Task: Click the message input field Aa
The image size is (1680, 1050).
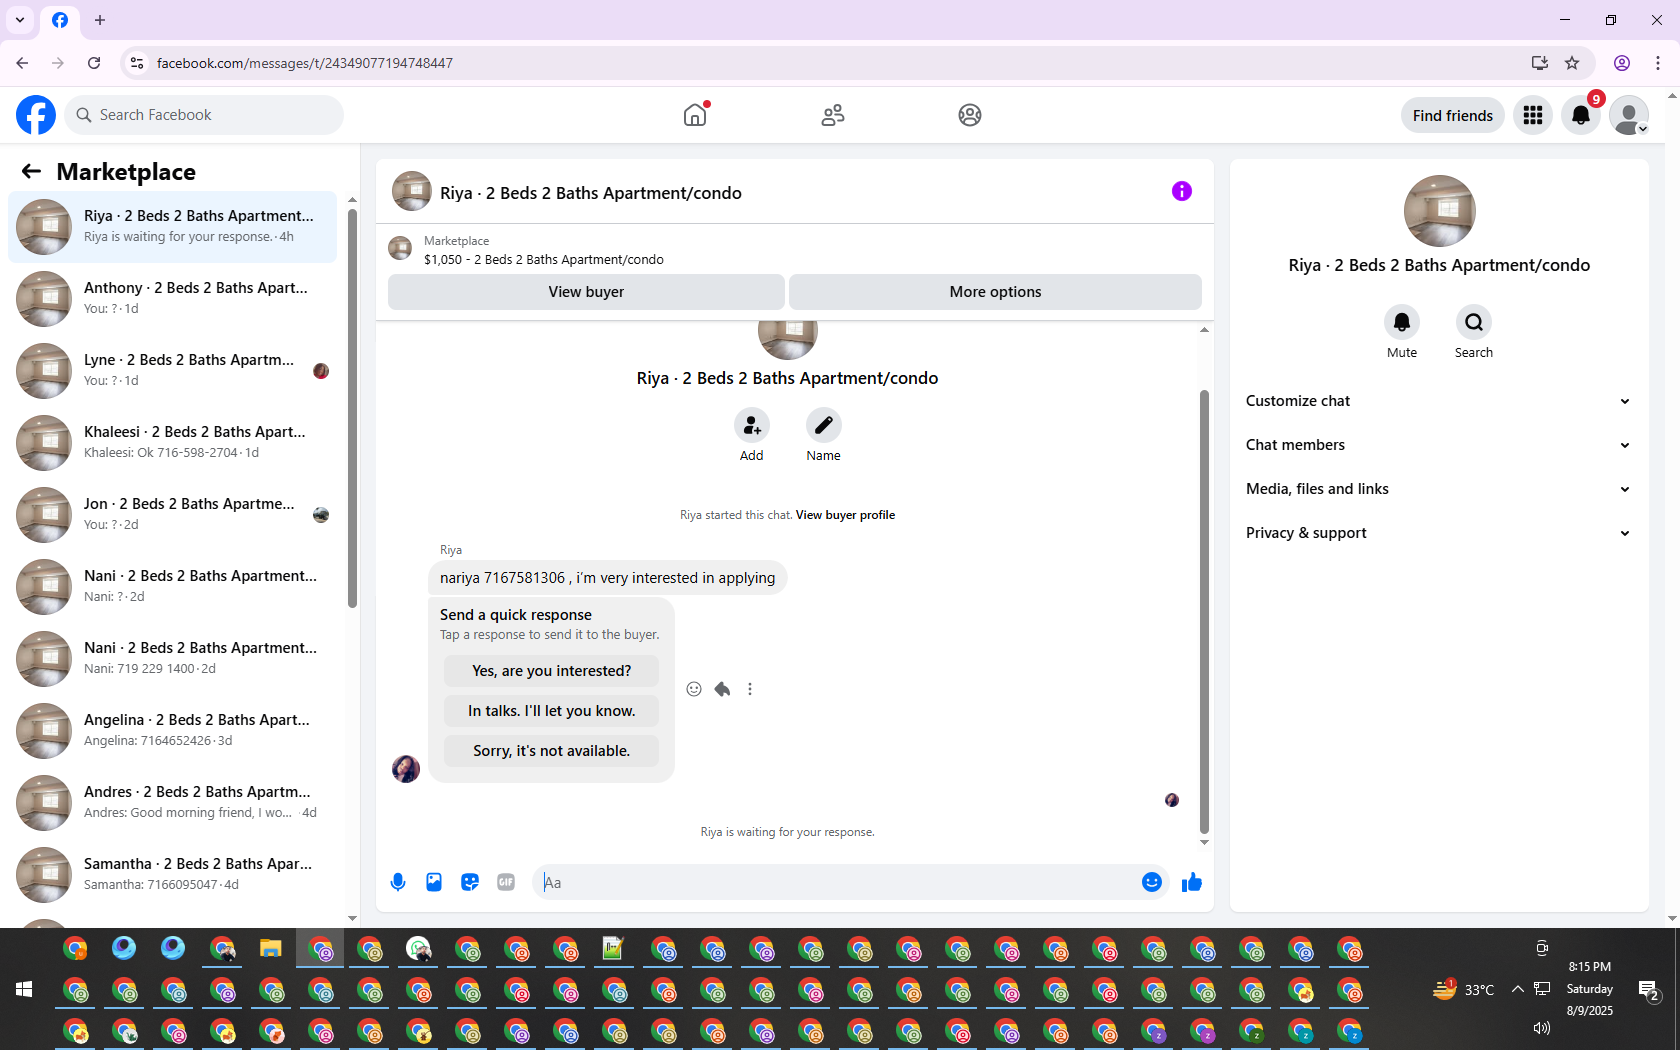Action: [x=835, y=882]
